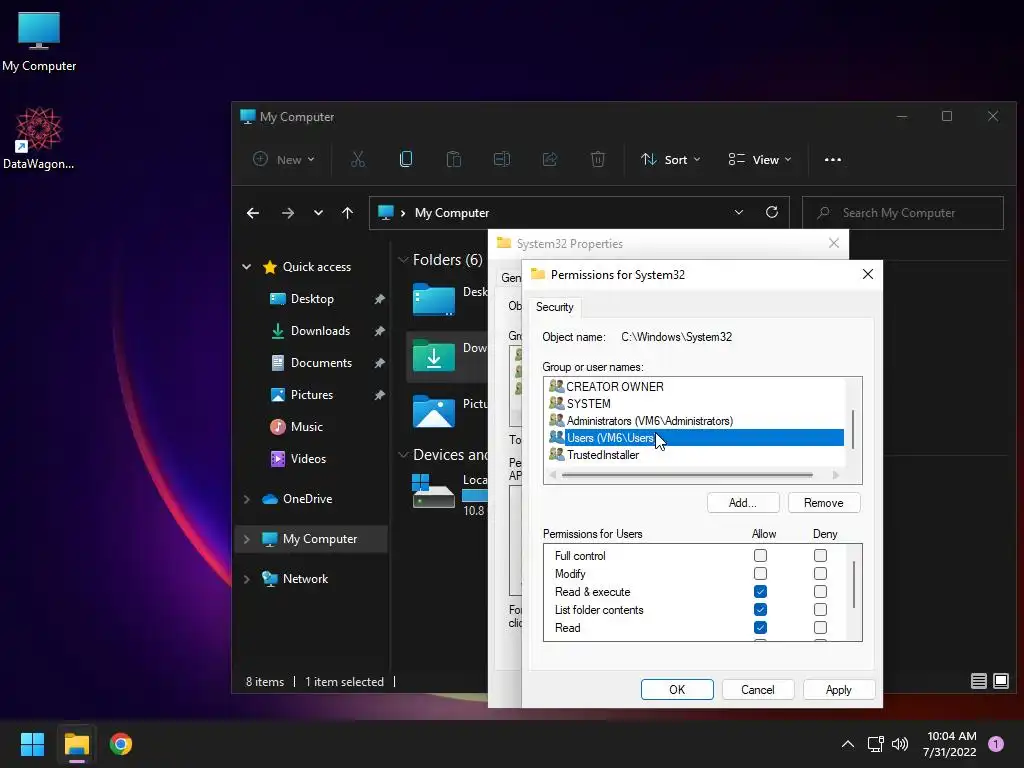1024x768 pixels.
Task: Click the Apply button
Action: pos(839,690)
